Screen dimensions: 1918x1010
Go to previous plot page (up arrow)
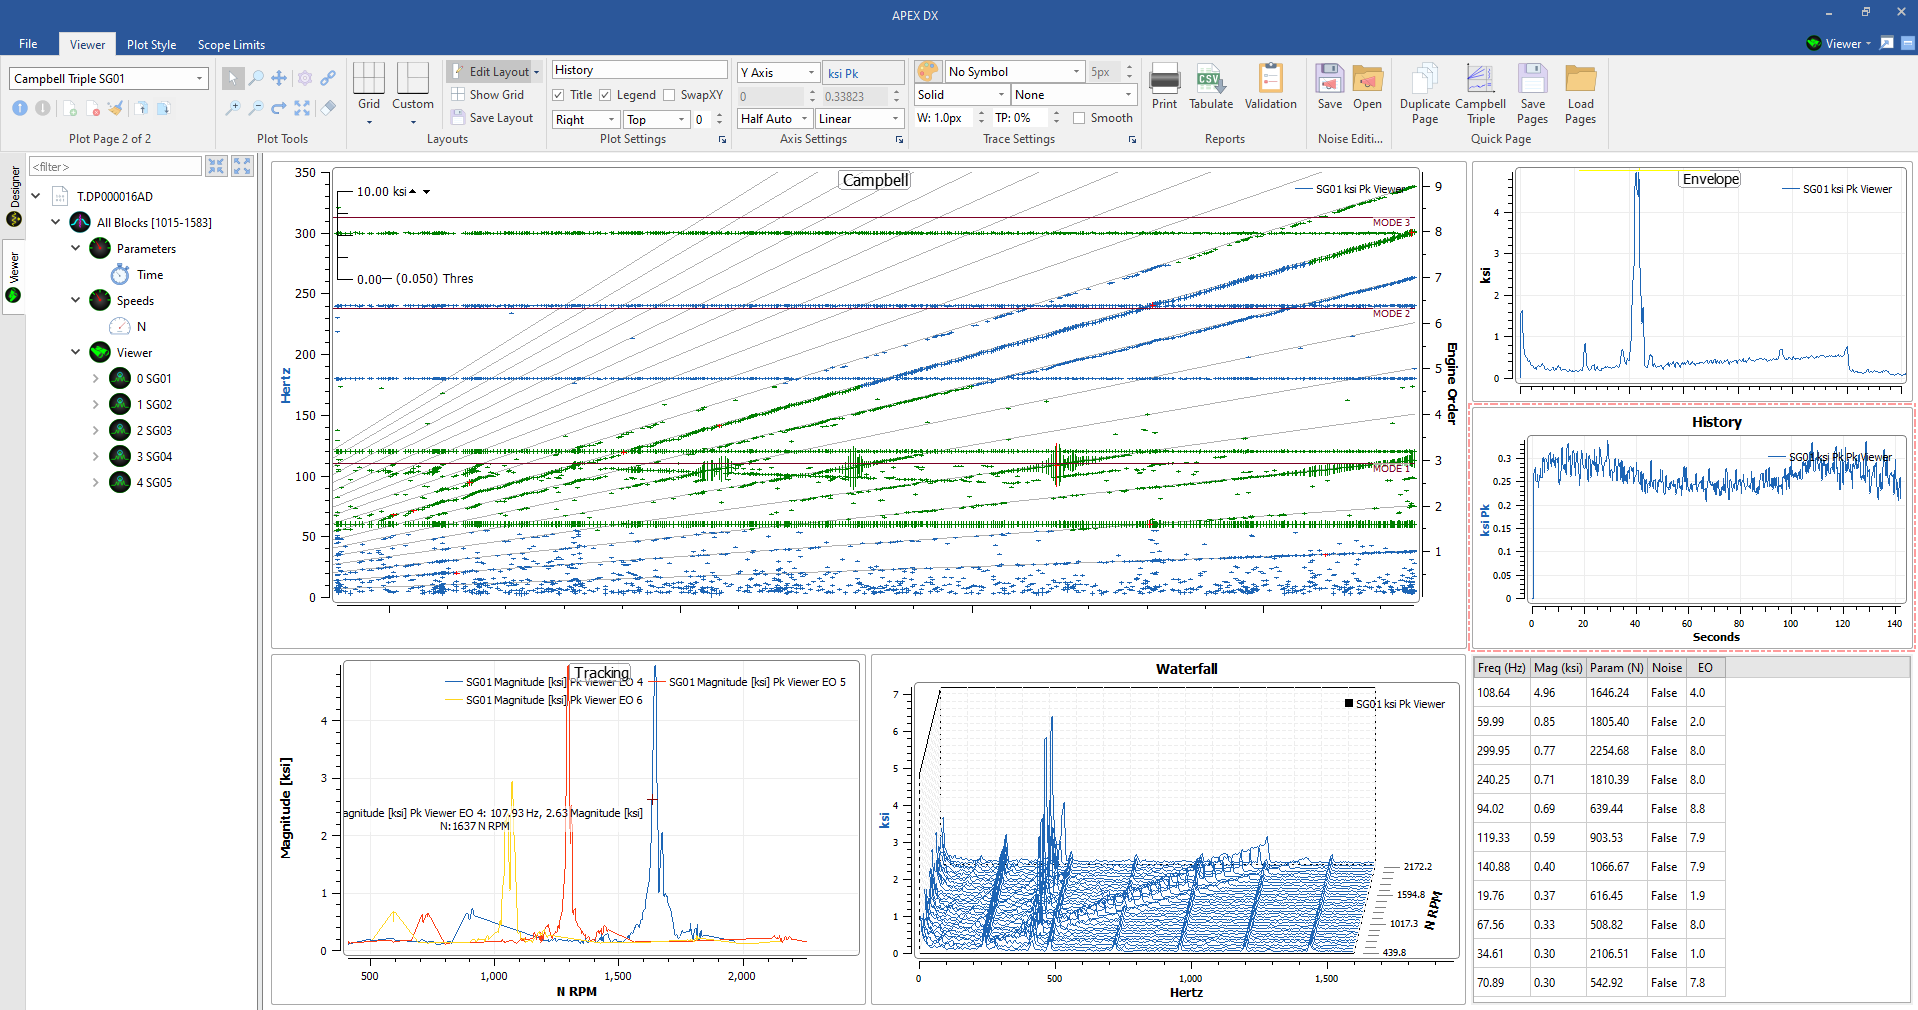tap(19, 108)
